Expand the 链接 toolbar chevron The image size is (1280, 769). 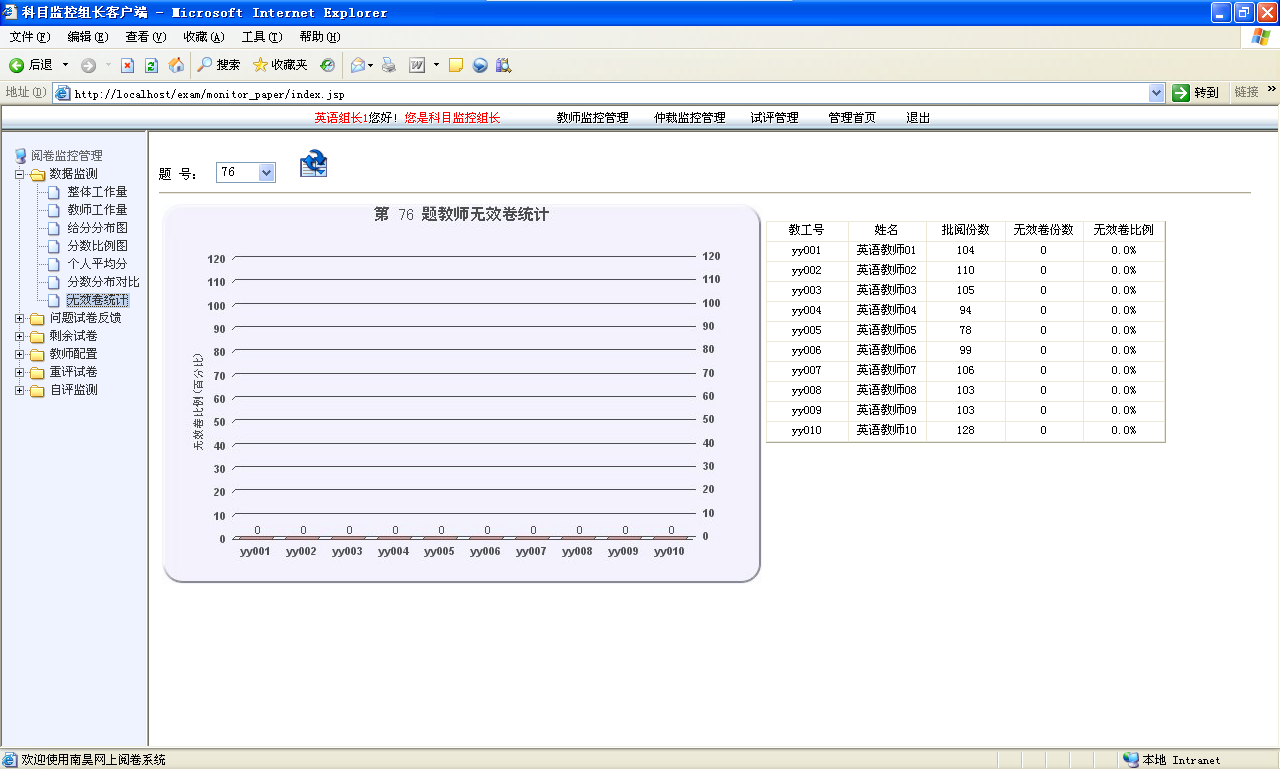point(1272,89)
